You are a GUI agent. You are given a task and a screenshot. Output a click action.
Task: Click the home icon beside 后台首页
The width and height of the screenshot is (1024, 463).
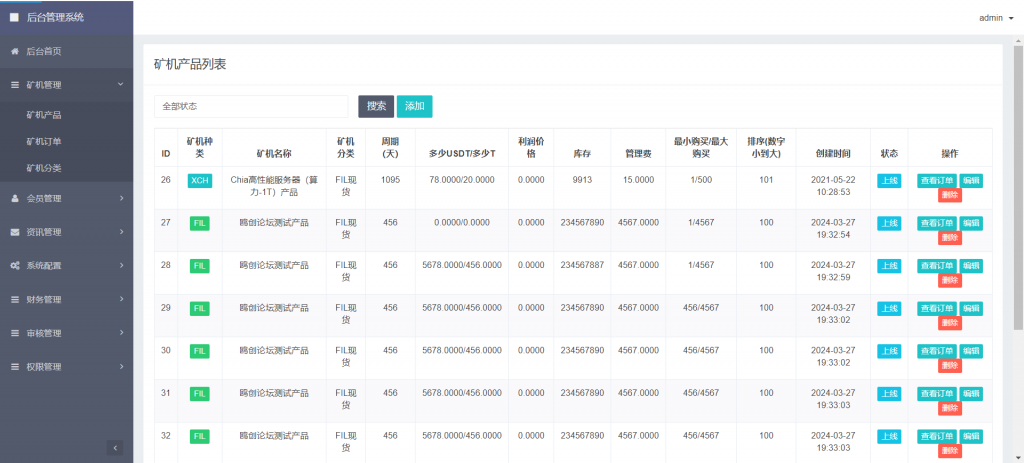click(x=14, y=51)
